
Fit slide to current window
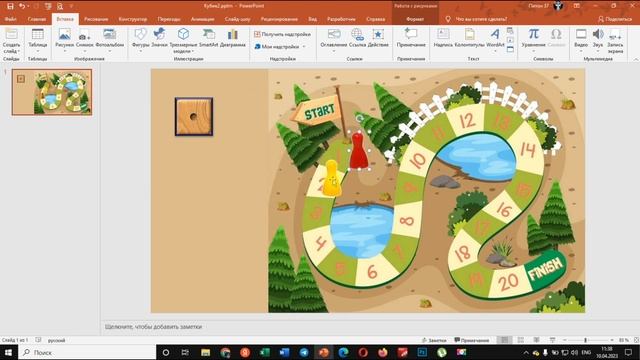(x=636, y=340)
